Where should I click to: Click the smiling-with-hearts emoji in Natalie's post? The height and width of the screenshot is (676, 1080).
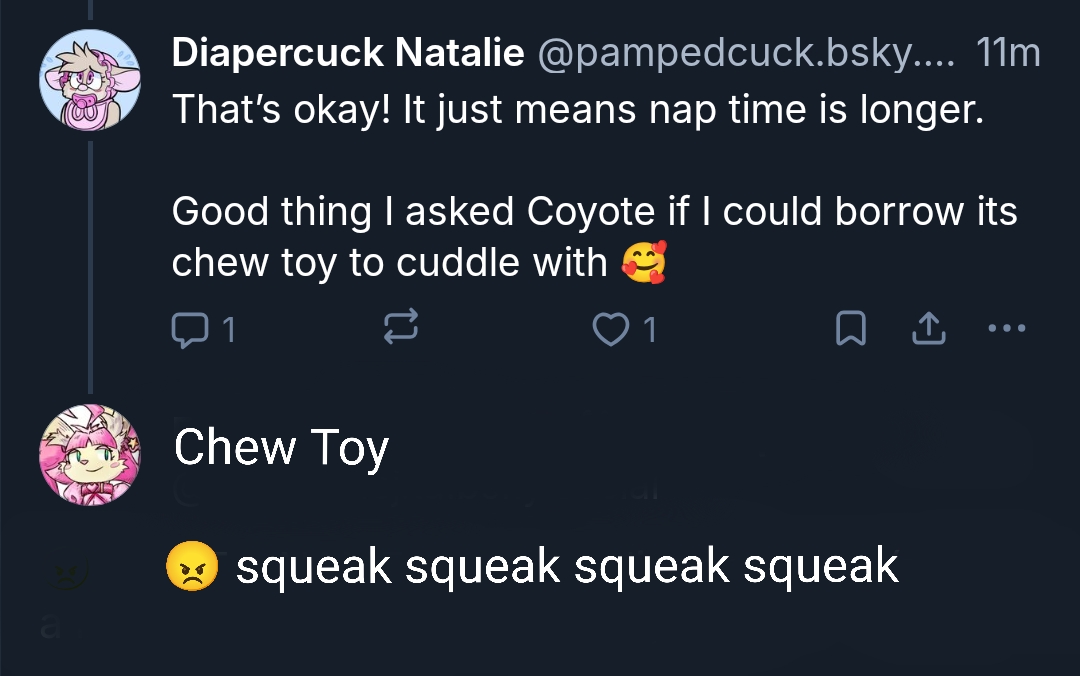(x=643, y=262)
